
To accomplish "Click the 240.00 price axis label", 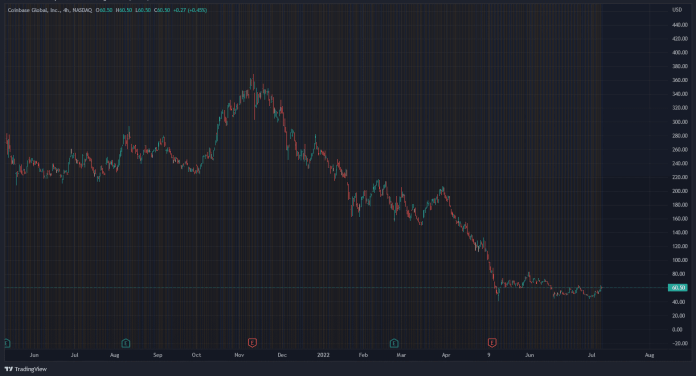I will point(680,163).
